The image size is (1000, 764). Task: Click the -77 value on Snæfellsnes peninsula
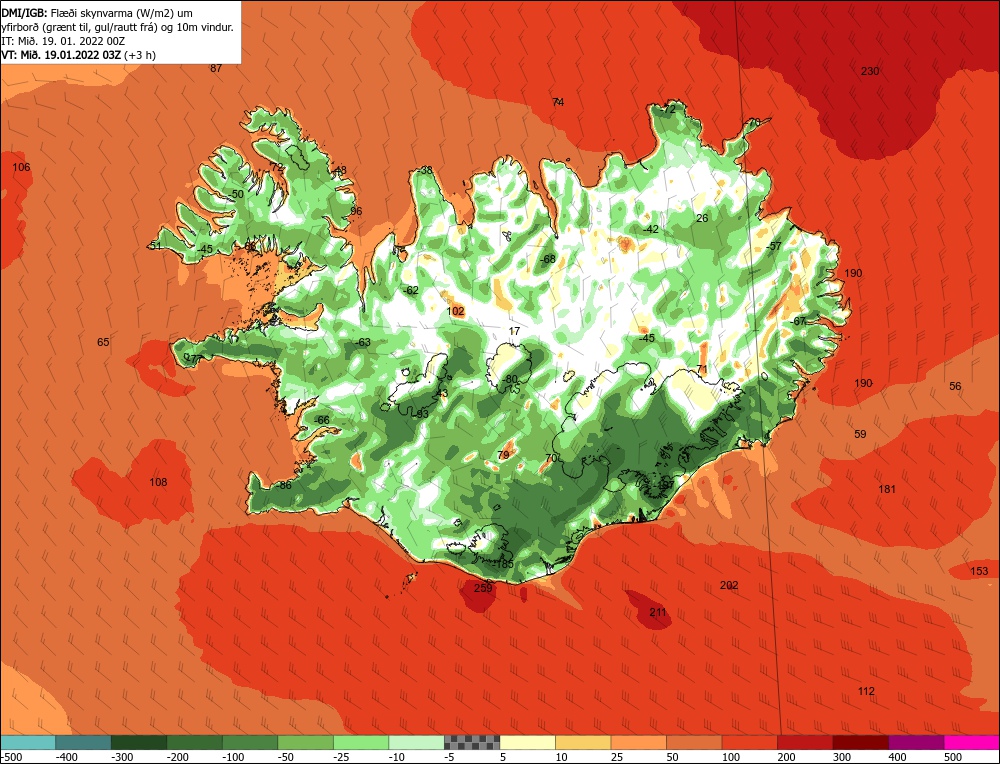[x=191, y=359]
